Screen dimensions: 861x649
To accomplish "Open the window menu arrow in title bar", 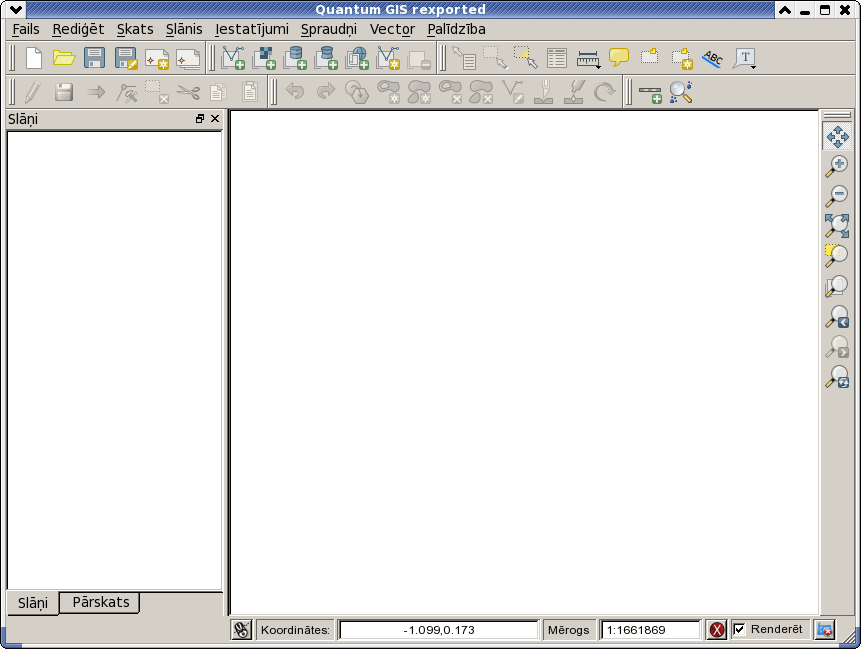I will pyautogui.click(x=16, y=9).
